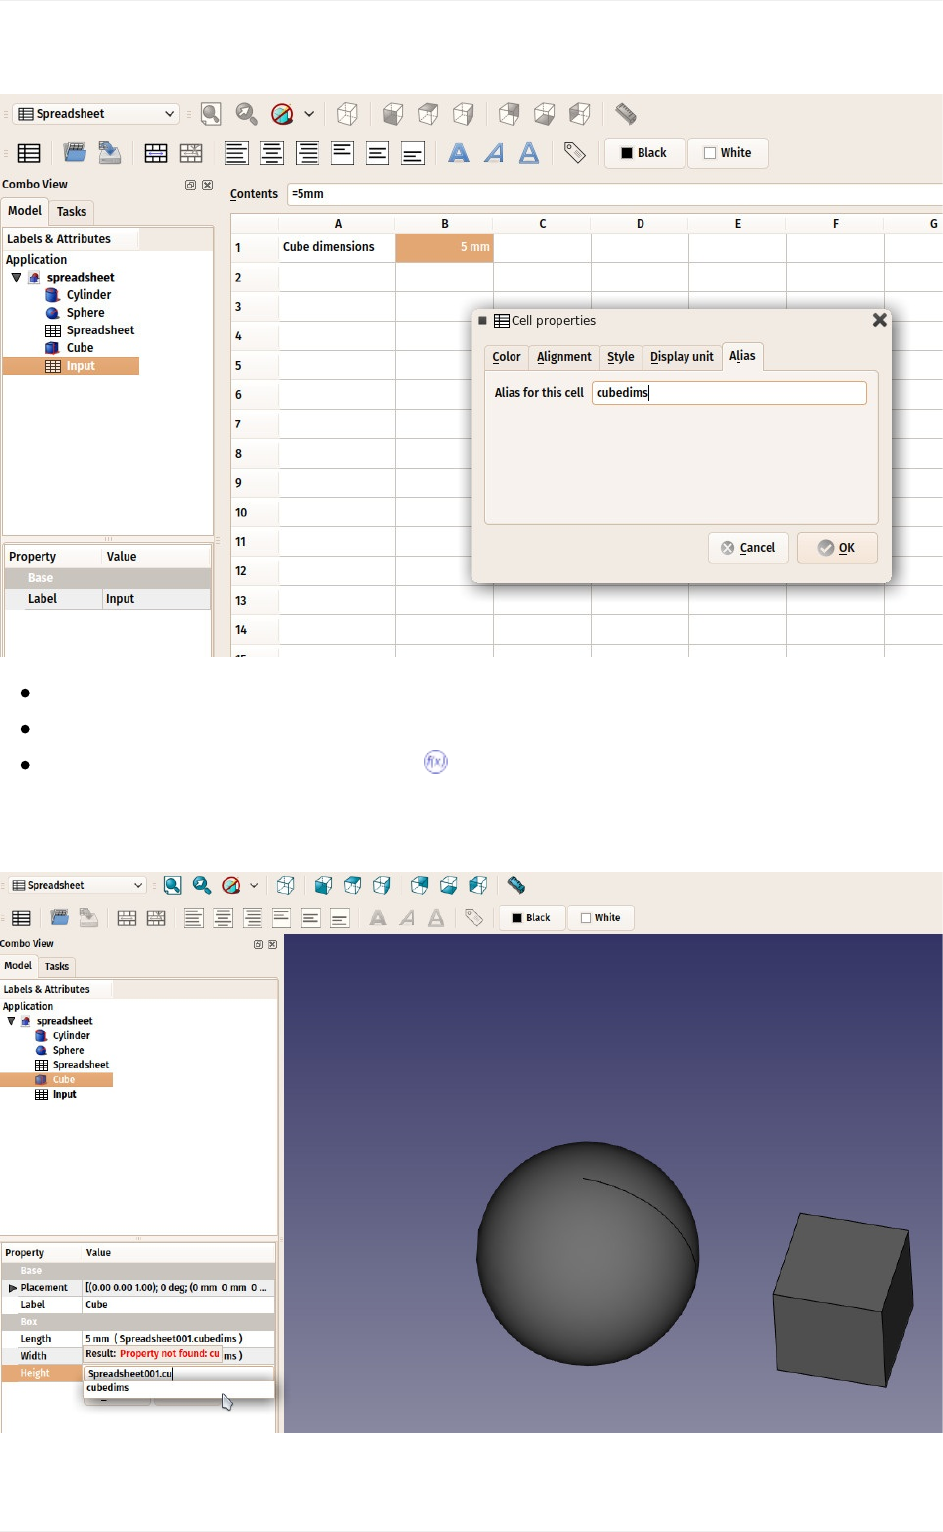Expand the Placement property row

[13, 1288]
